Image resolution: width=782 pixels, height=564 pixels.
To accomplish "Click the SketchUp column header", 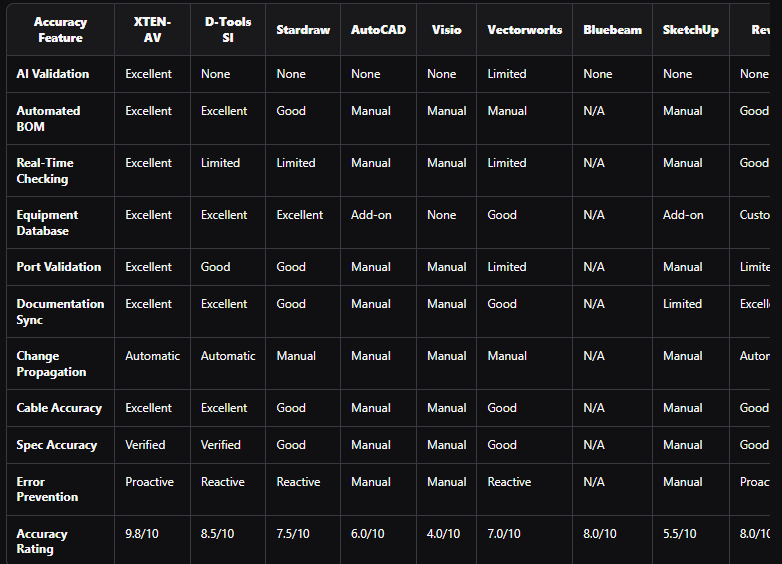I will point(690,29).
